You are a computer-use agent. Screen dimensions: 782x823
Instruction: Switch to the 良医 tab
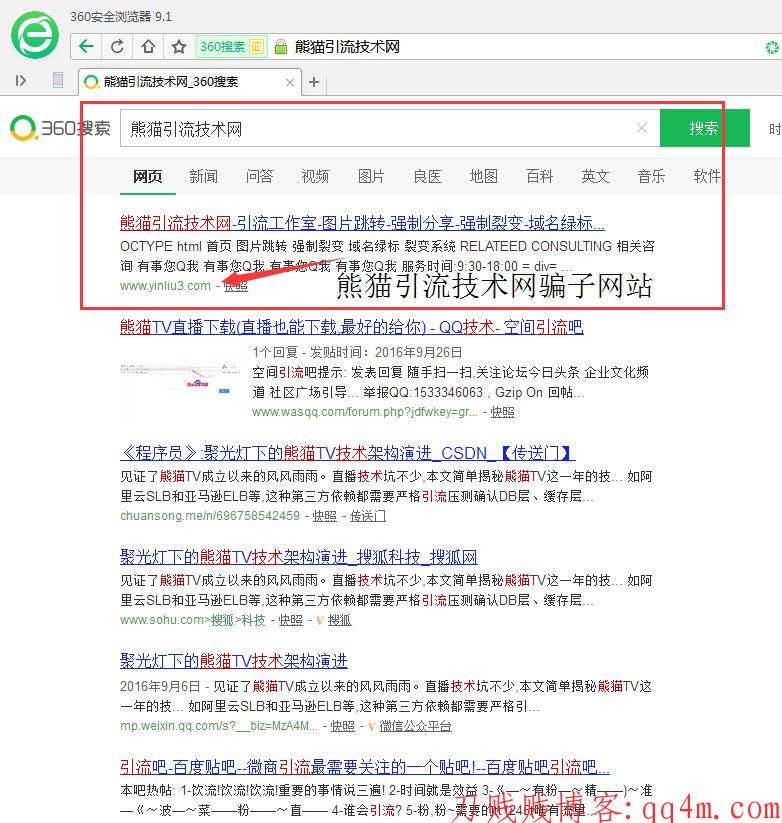click(x=428, y=176)
